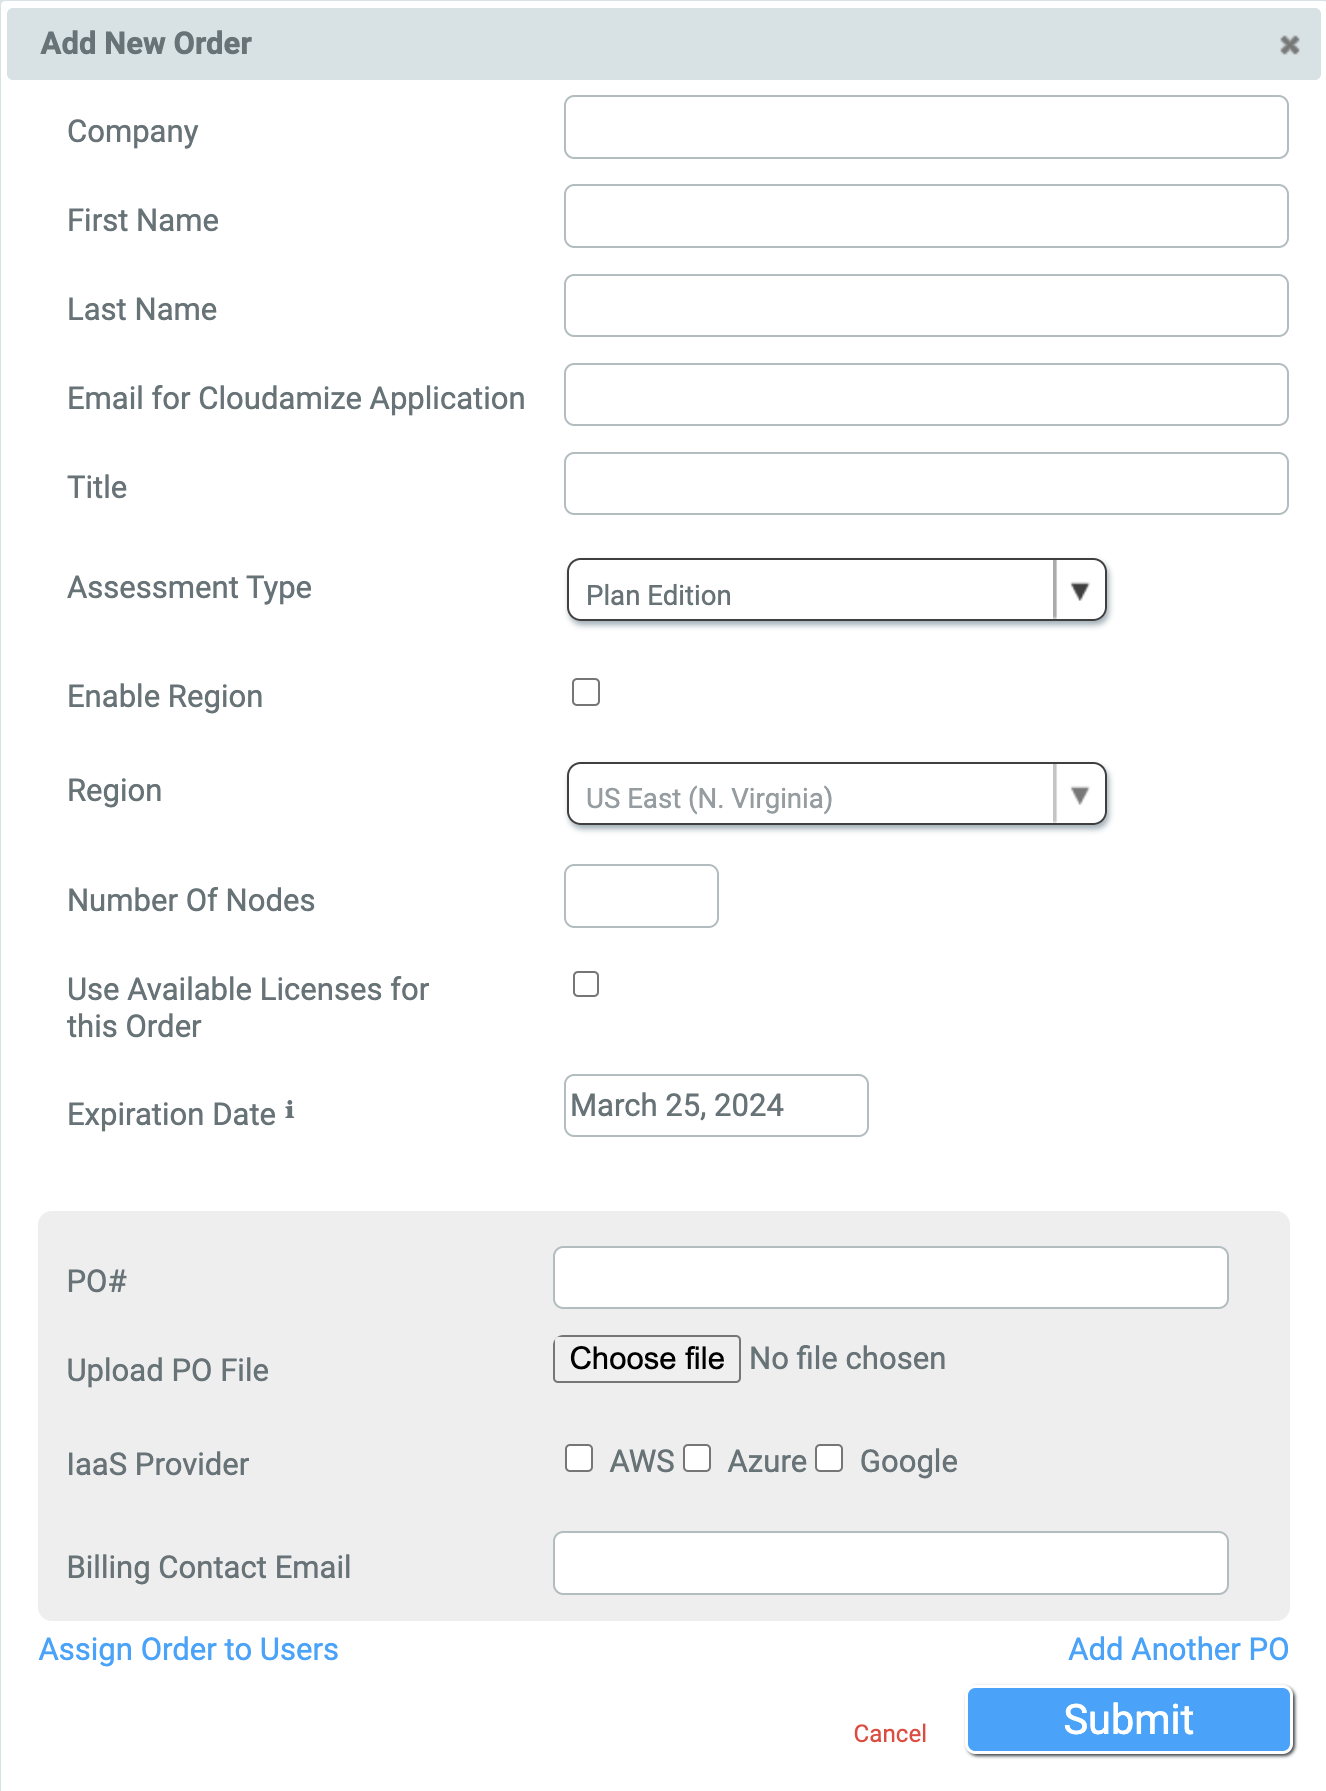Click the Number Of Nodes input box
Image resolution: width=1326 pixels, height=1791 pixels.
[x=641, y=896]
